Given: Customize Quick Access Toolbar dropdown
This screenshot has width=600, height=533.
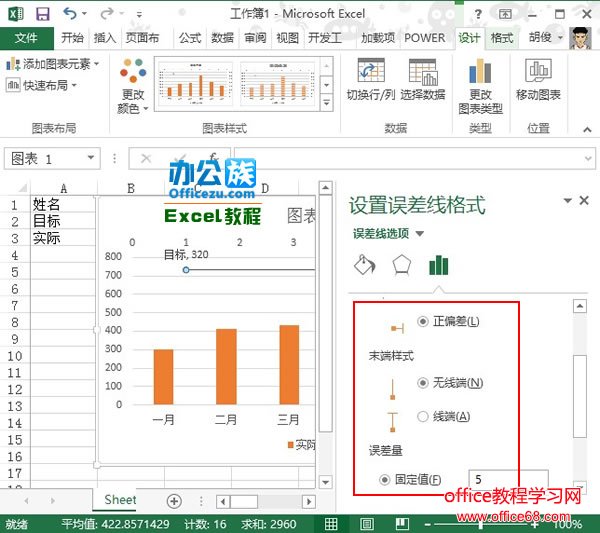Looking at the screenshot, I should pyautogui.click(x=139, y=15).
